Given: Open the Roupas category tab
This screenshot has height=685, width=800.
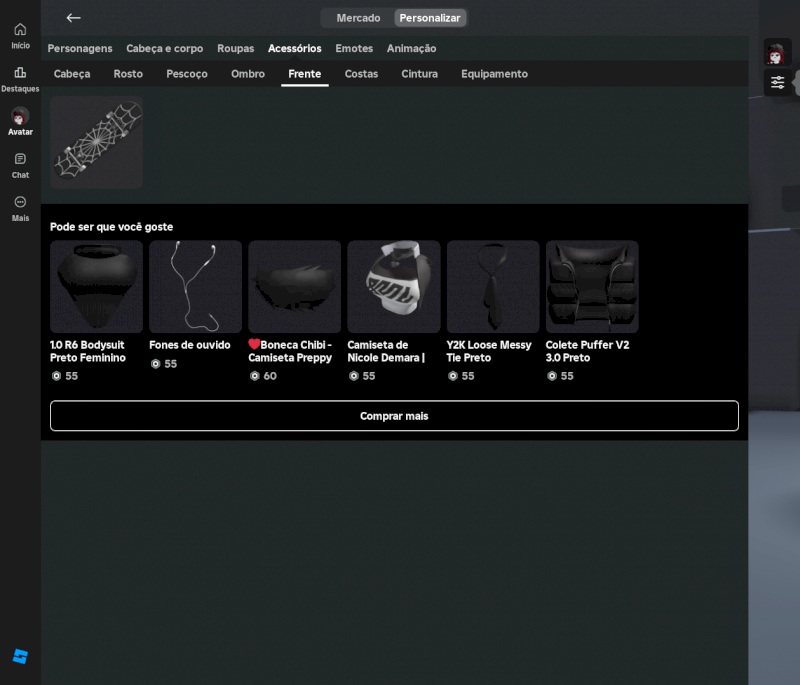Looking at the screenshot, I should pyautogui.click(x=235, y=48).
